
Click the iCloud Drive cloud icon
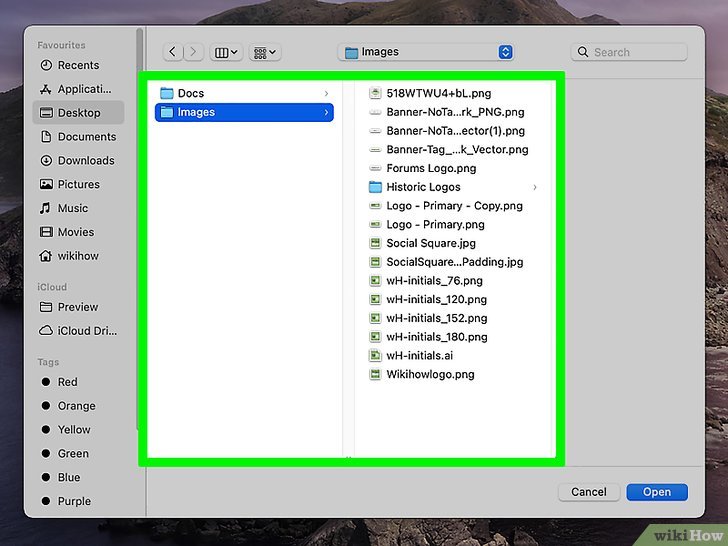click(46, 331)
